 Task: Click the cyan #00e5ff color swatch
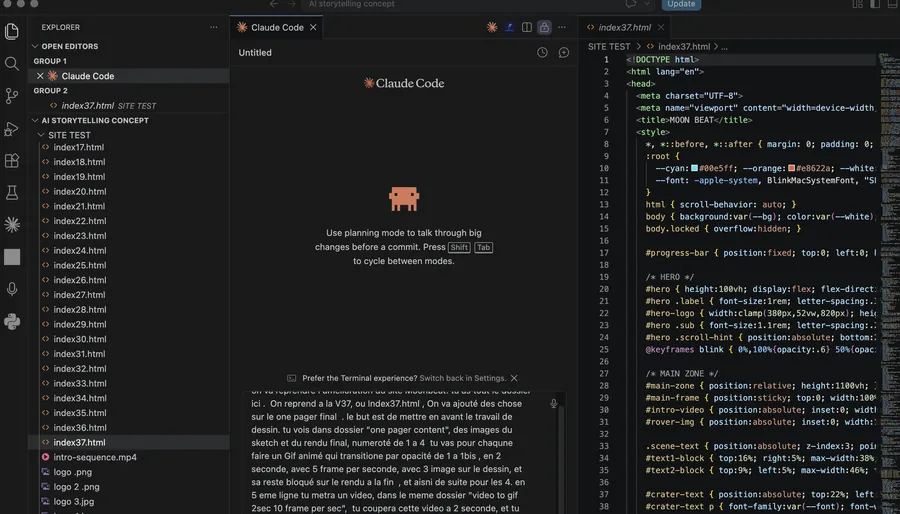(695, 168)
